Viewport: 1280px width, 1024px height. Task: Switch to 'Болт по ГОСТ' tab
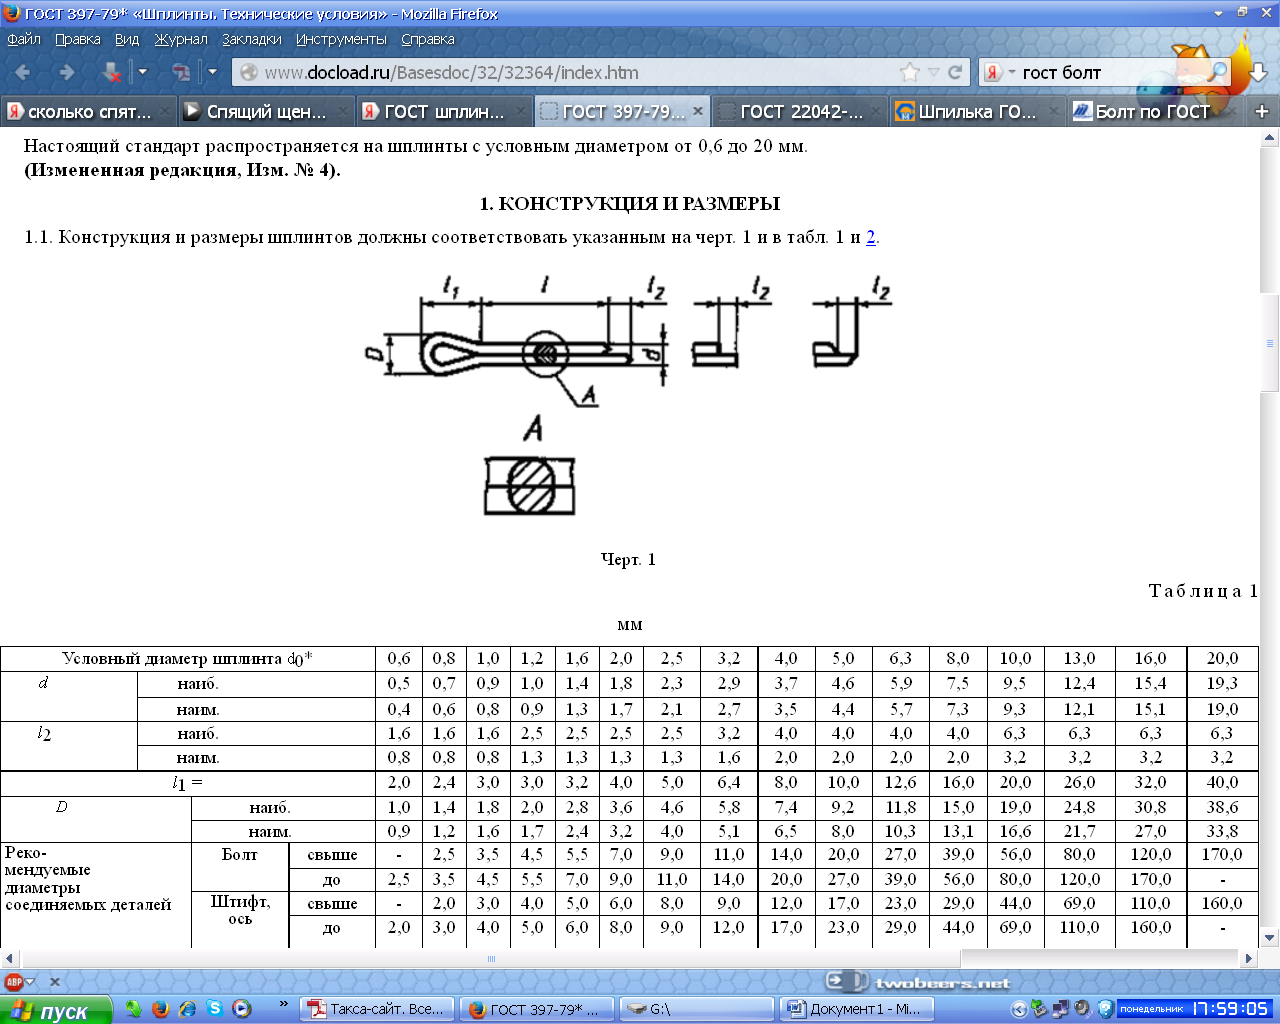[1153, 111]
